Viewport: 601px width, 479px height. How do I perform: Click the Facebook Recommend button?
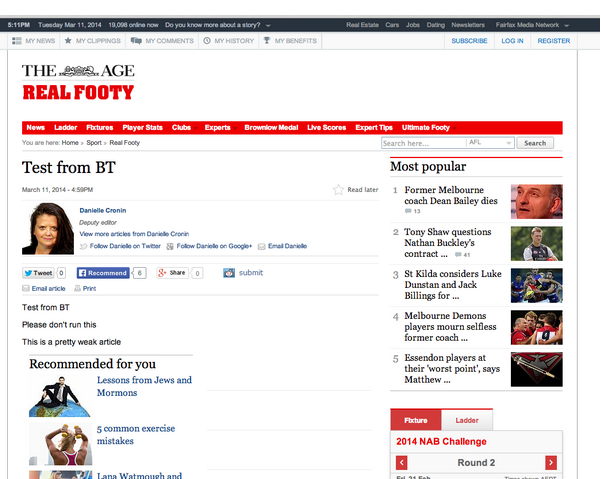[x=103, y=273]
